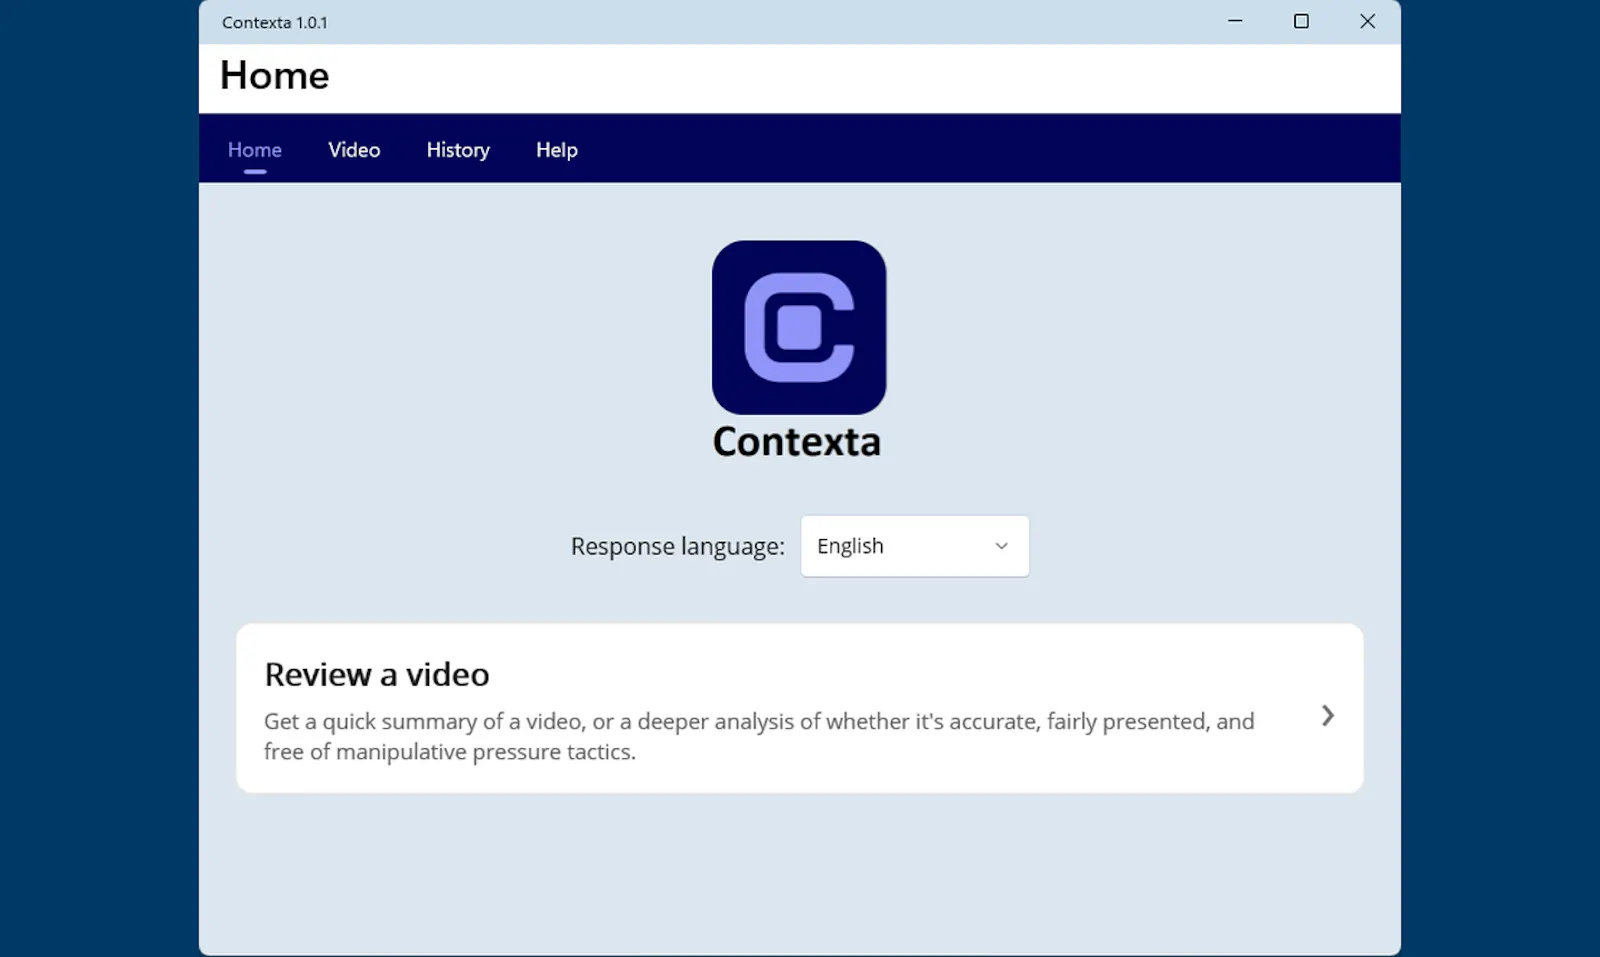
Task: Maximize the Contexta window
Action: (x=1301, y=21)
